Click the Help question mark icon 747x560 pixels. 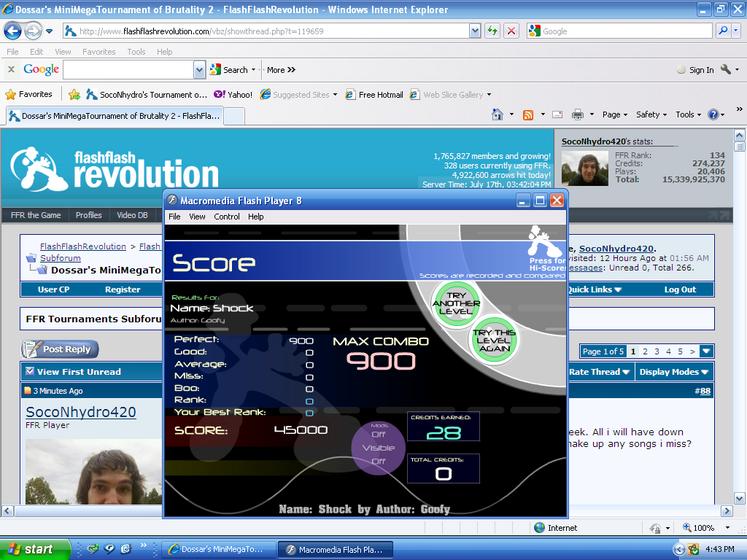tap(713, 114)
